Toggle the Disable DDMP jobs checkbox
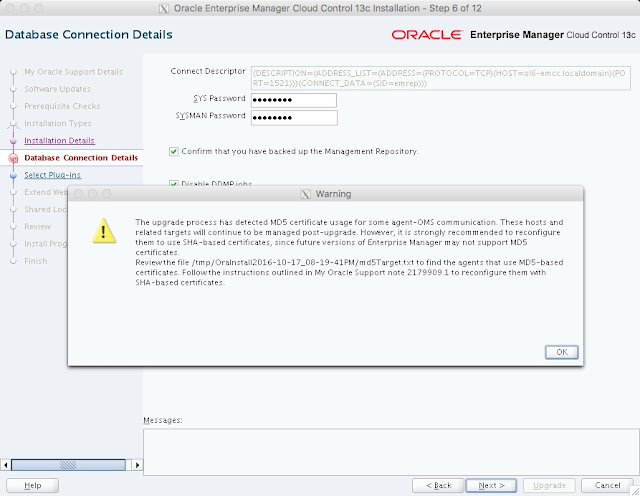This screenshot has width=640, height=496. coord(174,183)
